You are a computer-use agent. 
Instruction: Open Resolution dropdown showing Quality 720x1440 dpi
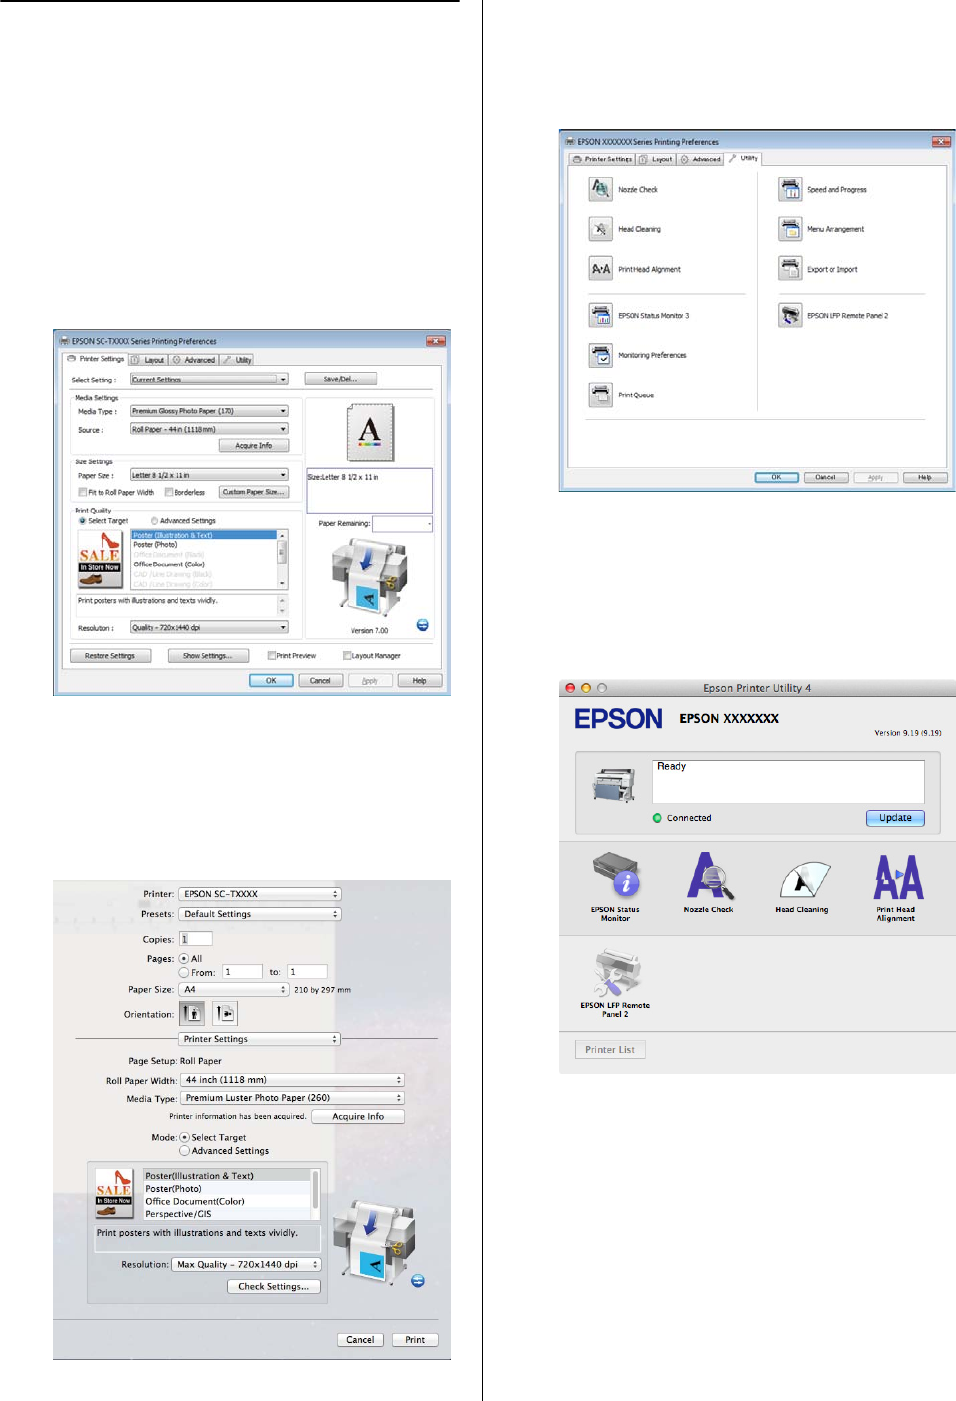209,628
